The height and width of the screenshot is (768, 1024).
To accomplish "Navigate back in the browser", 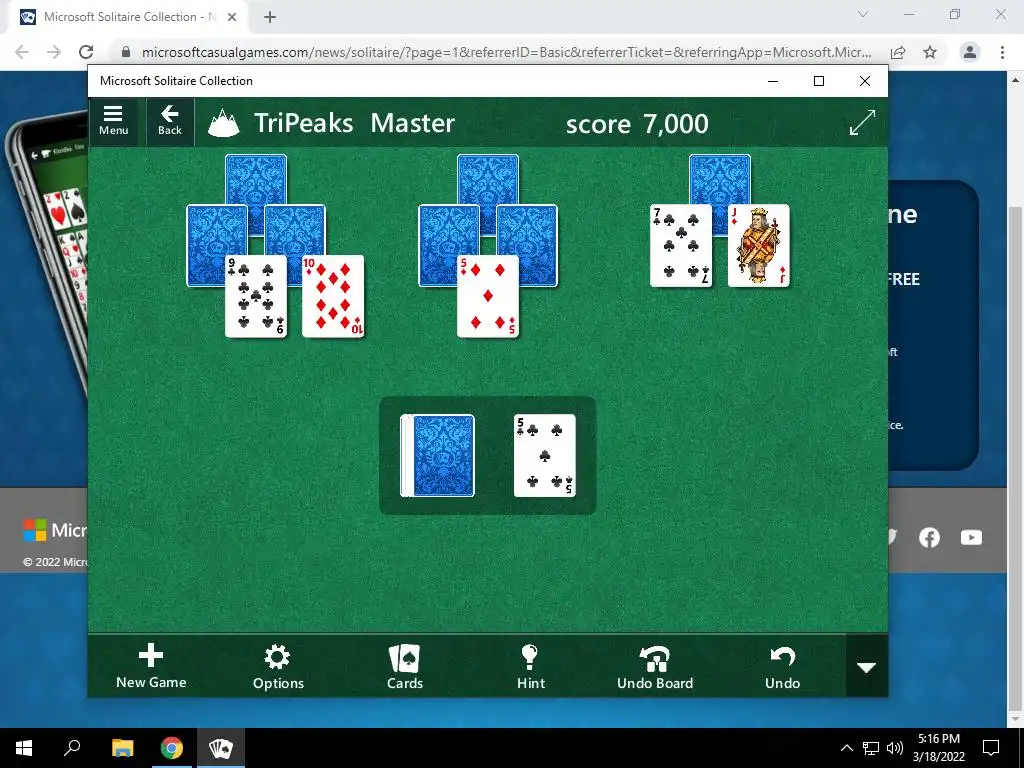I will click(x=22, y=52).
